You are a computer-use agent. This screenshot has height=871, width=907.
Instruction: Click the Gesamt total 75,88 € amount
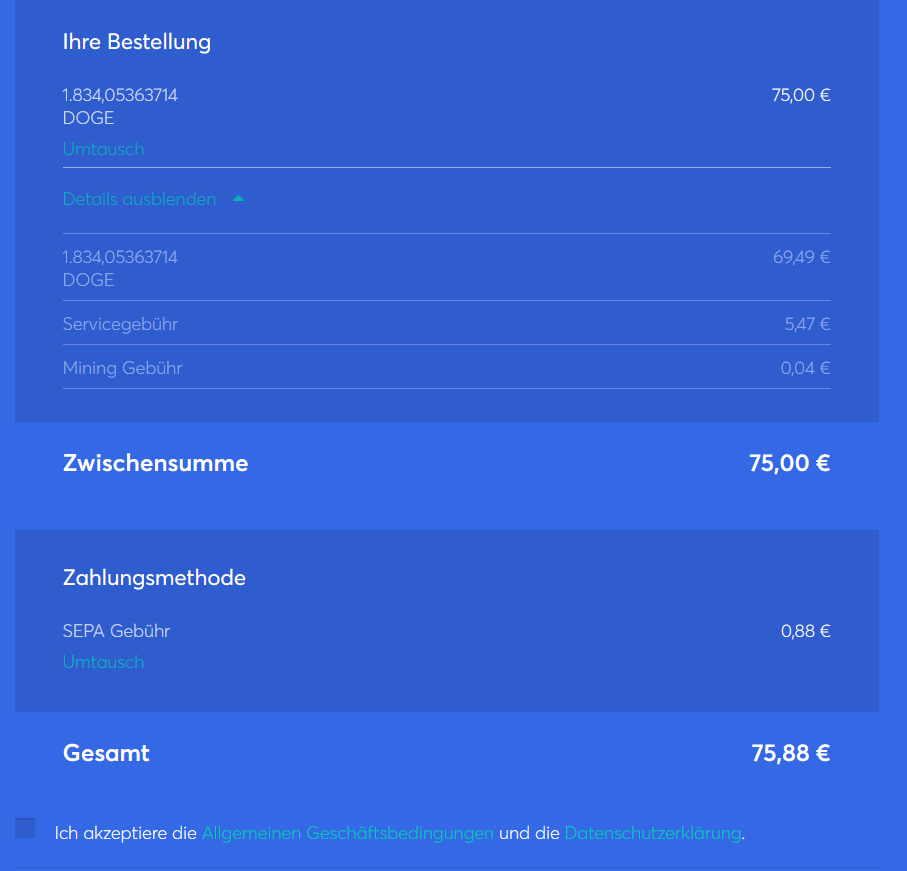pyautogui.click(x=790, y=753)
